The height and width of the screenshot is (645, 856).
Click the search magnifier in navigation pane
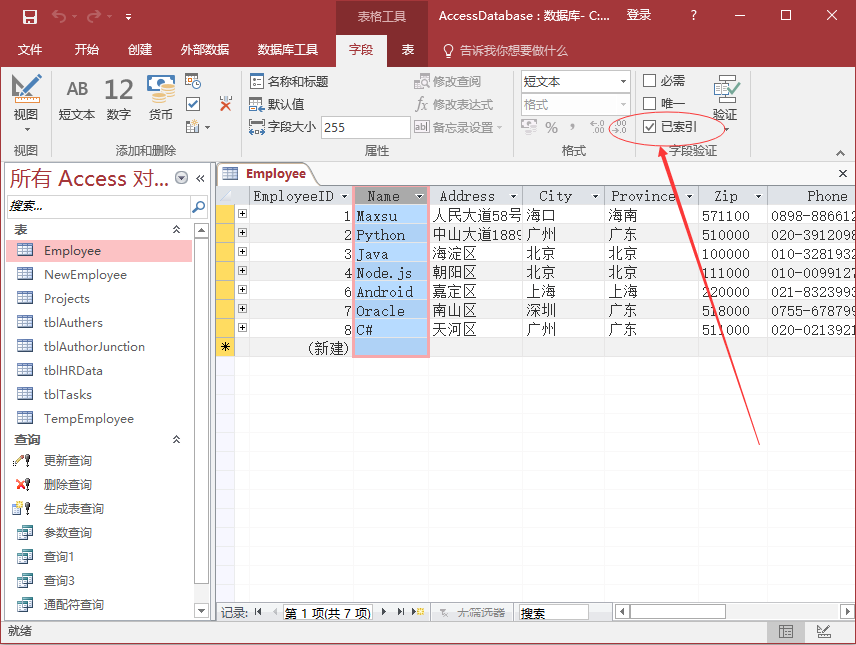click(198, 207)
